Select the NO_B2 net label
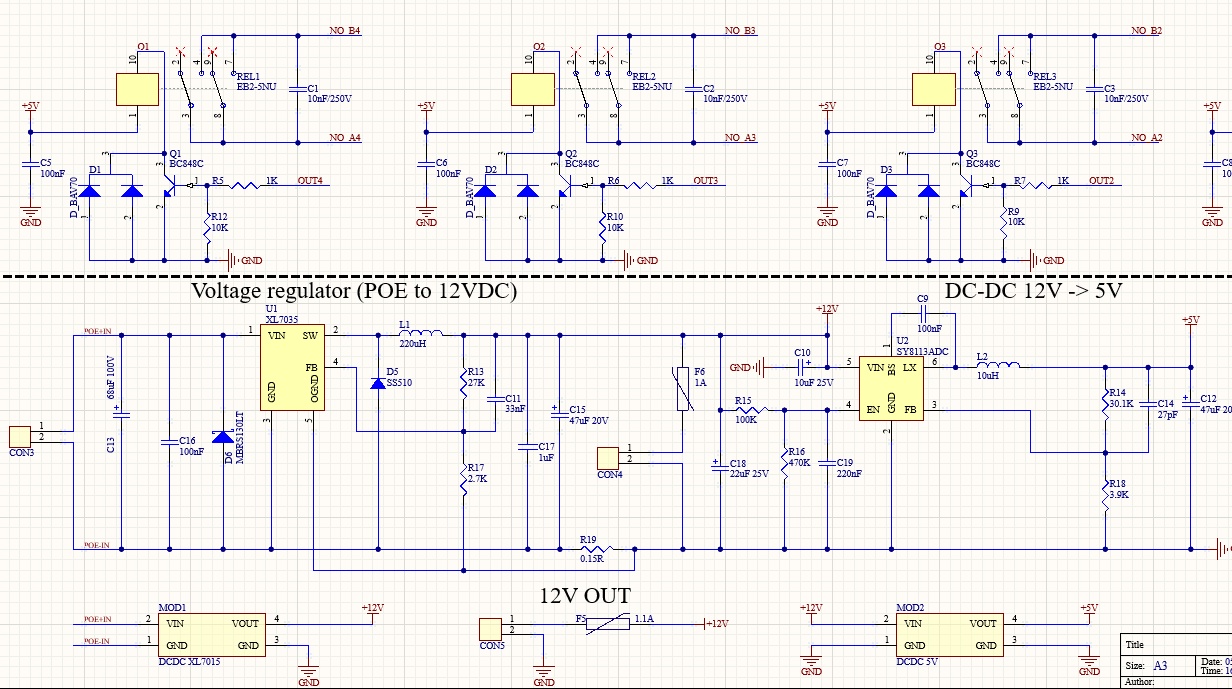The height and width of the screenshot is (689, 1232). tap(1146, 31)
